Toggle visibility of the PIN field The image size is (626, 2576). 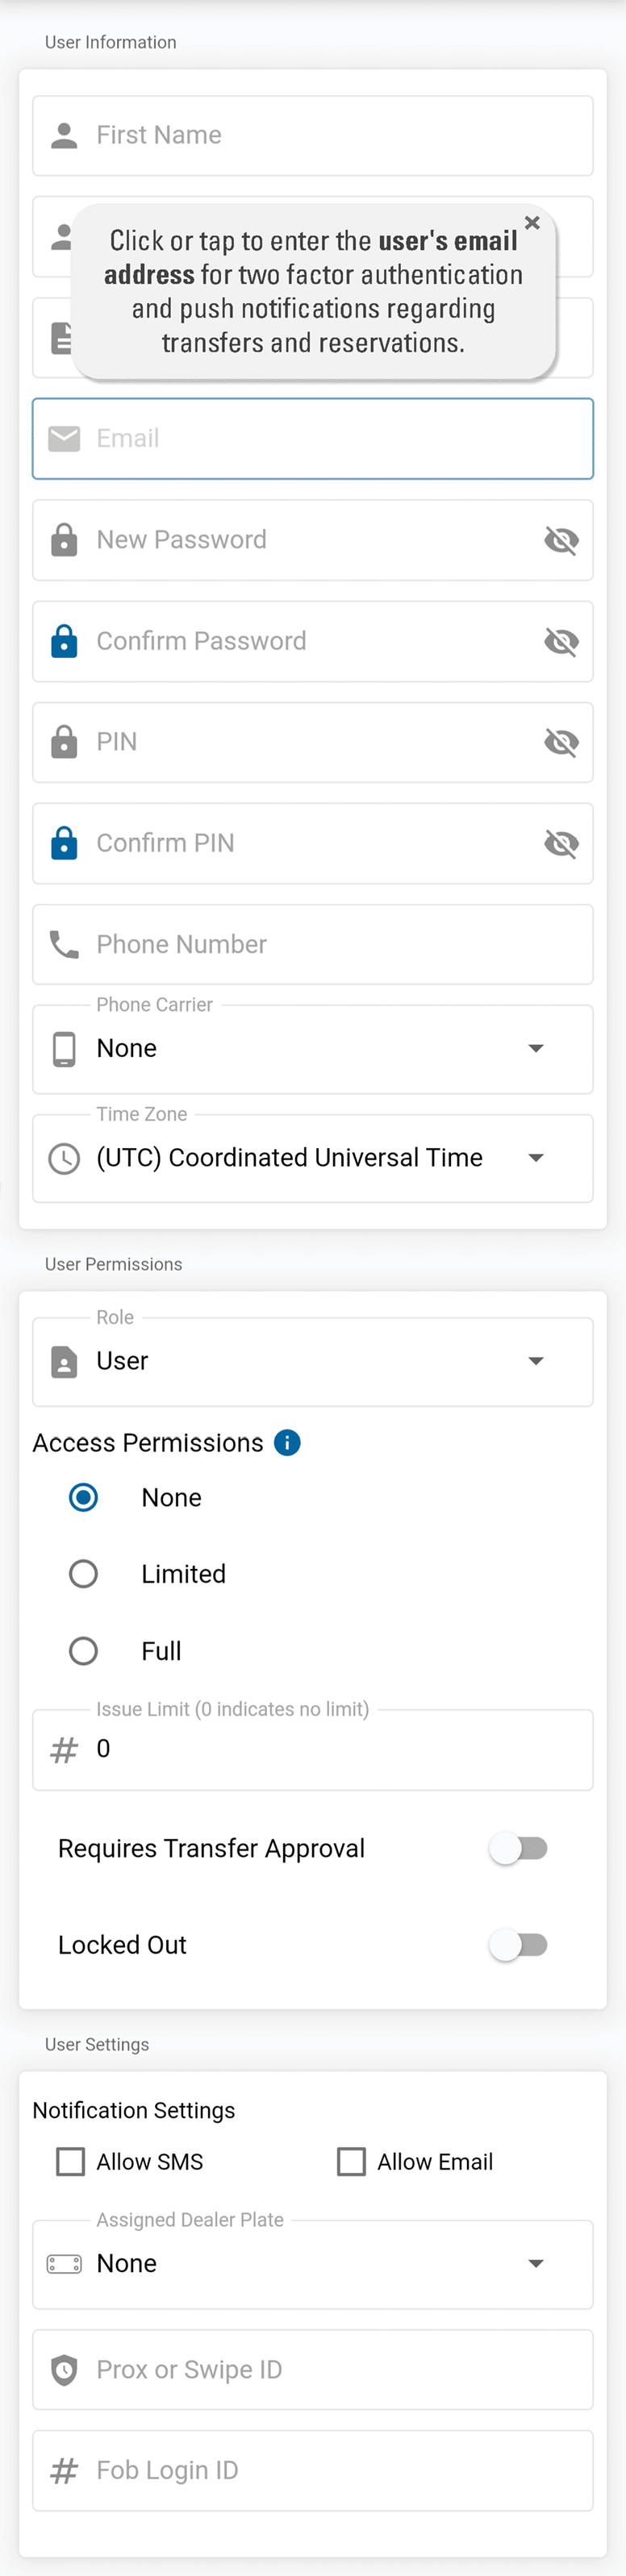click(x=561, y=742)
